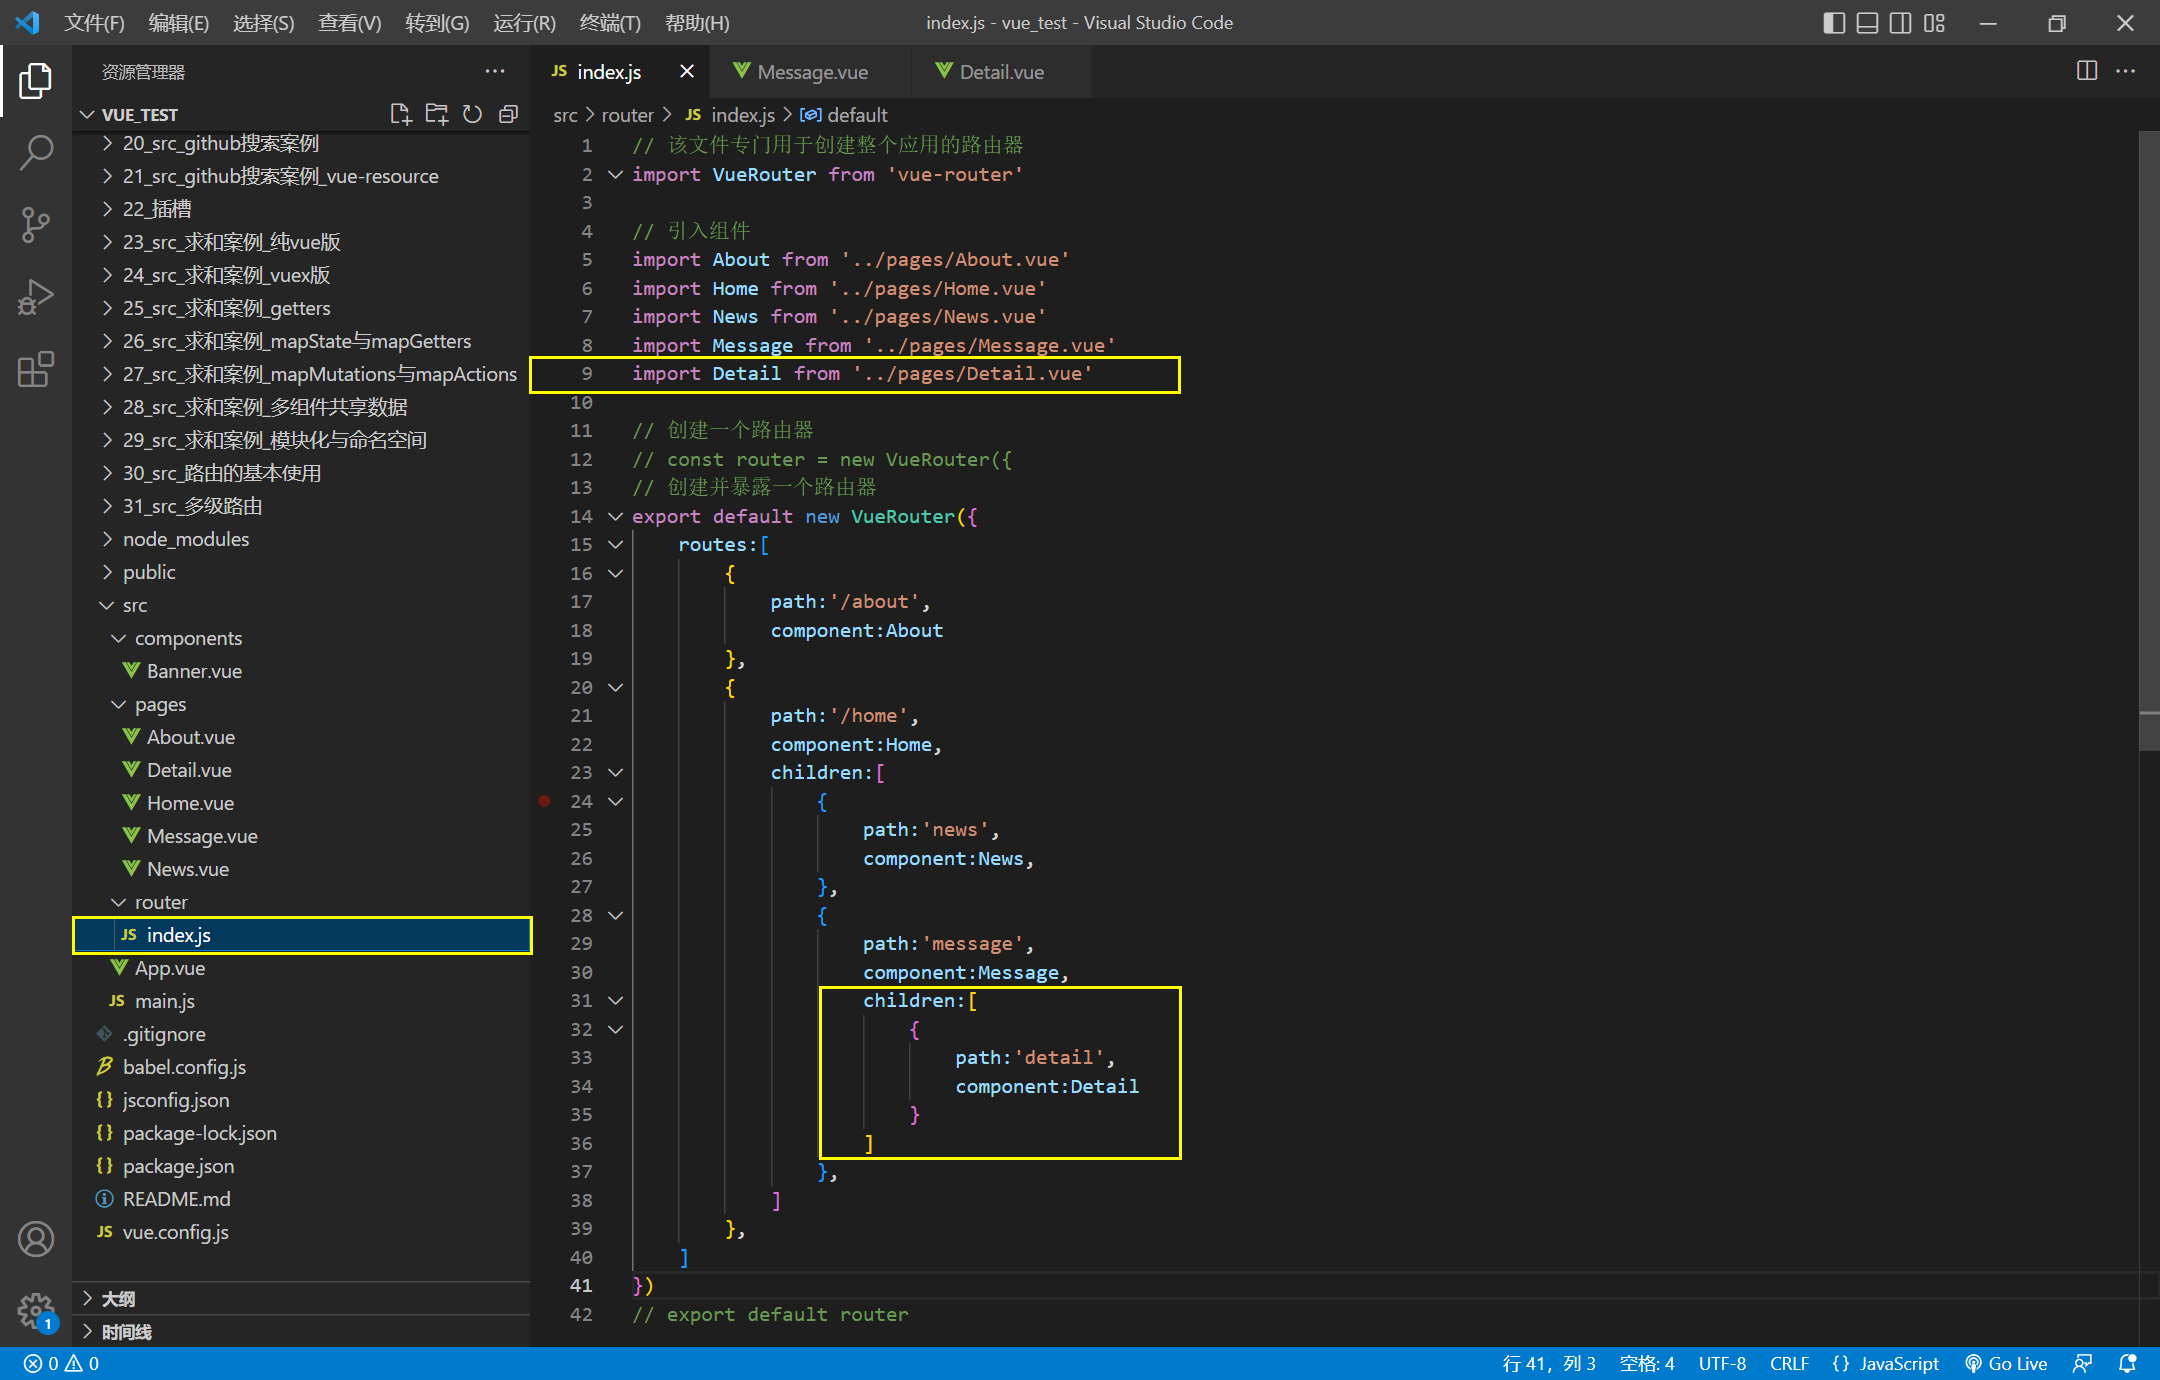Split the editor to the right
Viewport: 2160px width, 1380px height.
(x=2087, y=71)
